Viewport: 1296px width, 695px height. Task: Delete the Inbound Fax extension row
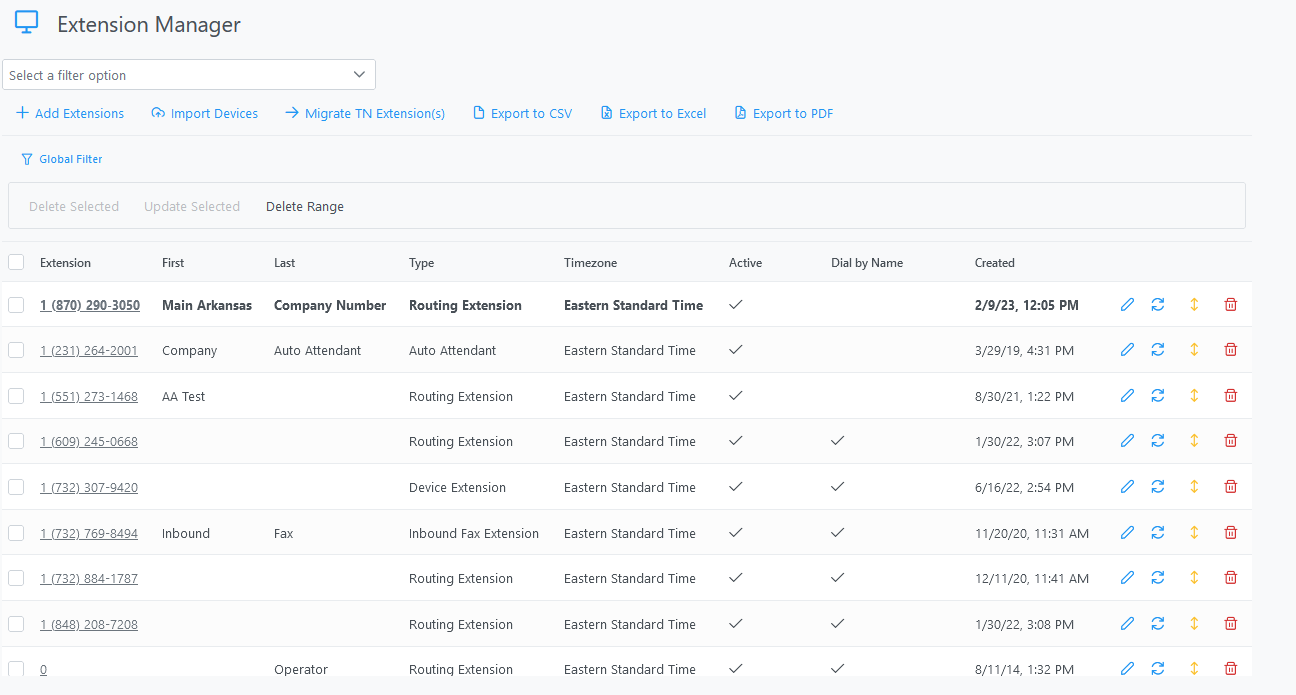pyautogui.click(x=1231, y=533)
